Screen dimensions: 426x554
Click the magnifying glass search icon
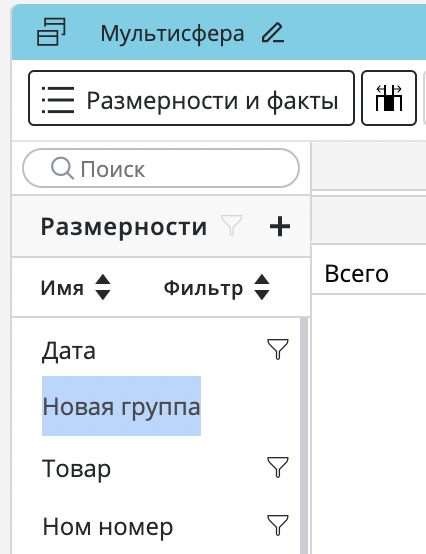(62, 168)
